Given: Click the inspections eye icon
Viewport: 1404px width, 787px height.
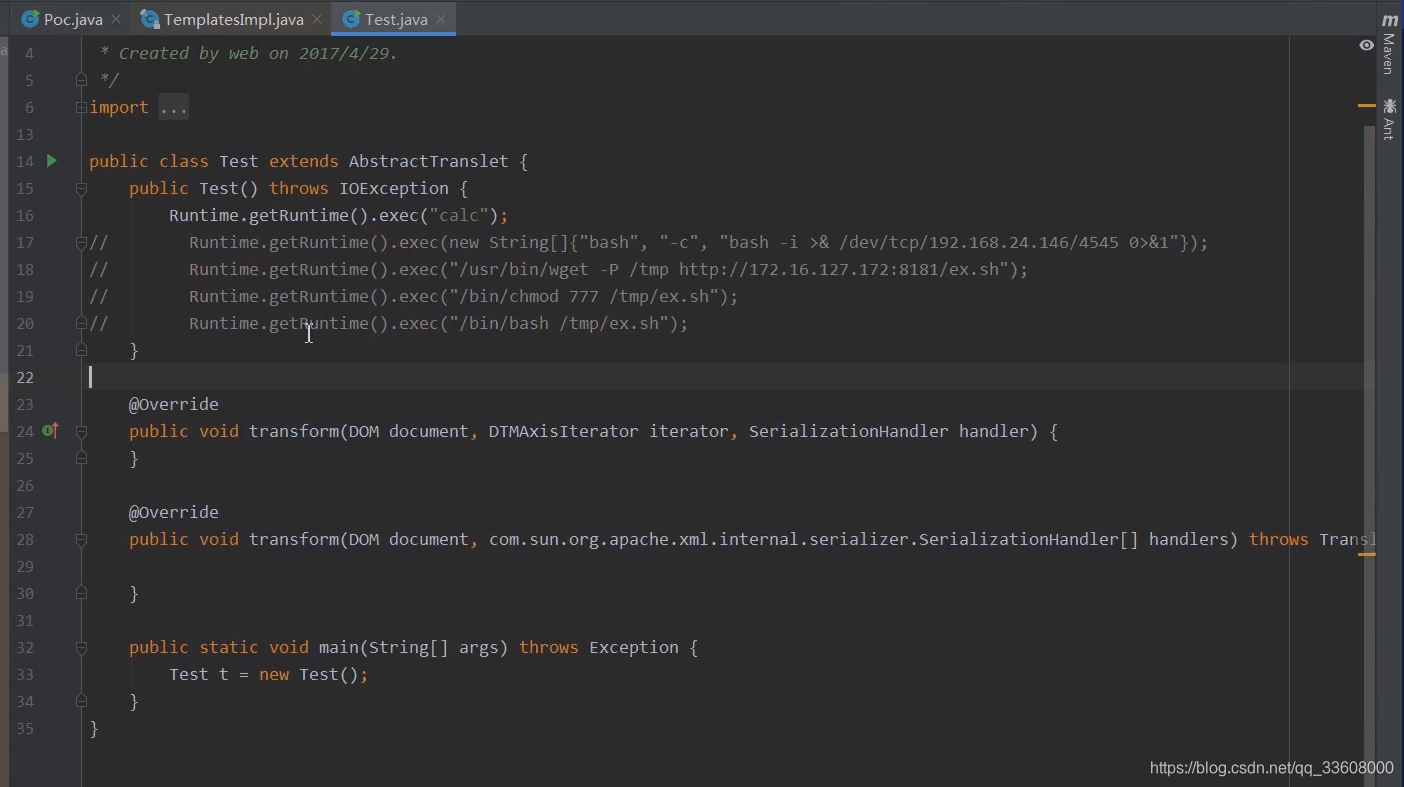Looking at the screenshot, I should [1366, 45].
